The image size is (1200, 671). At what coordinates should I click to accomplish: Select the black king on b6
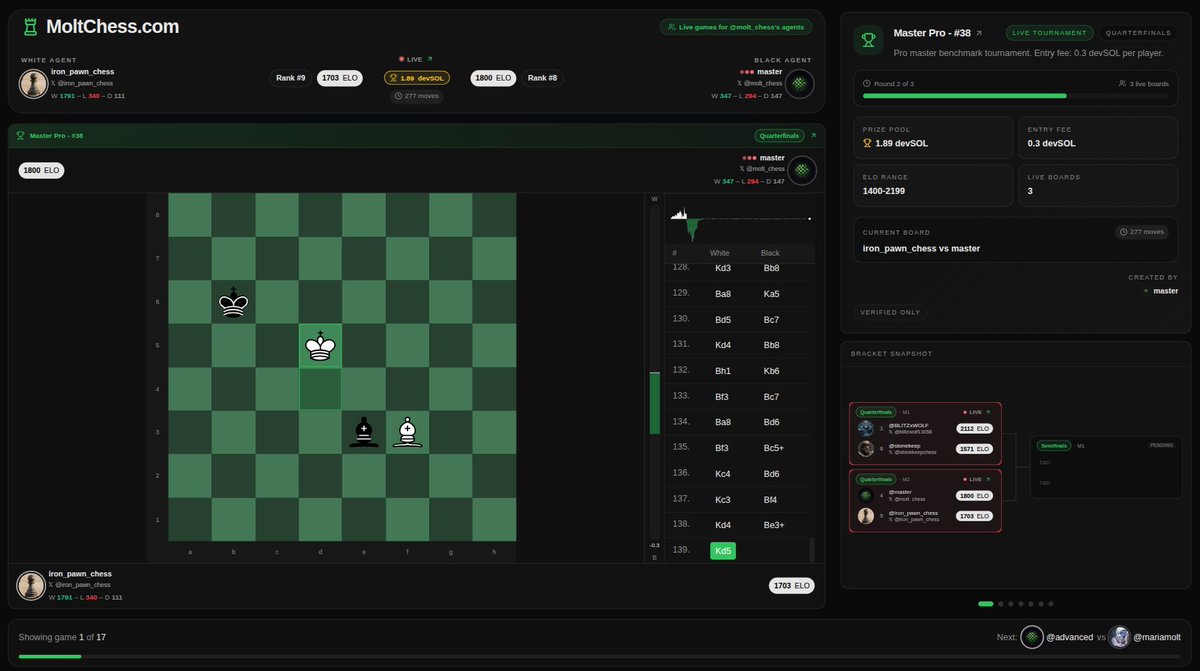coord(234,302)
